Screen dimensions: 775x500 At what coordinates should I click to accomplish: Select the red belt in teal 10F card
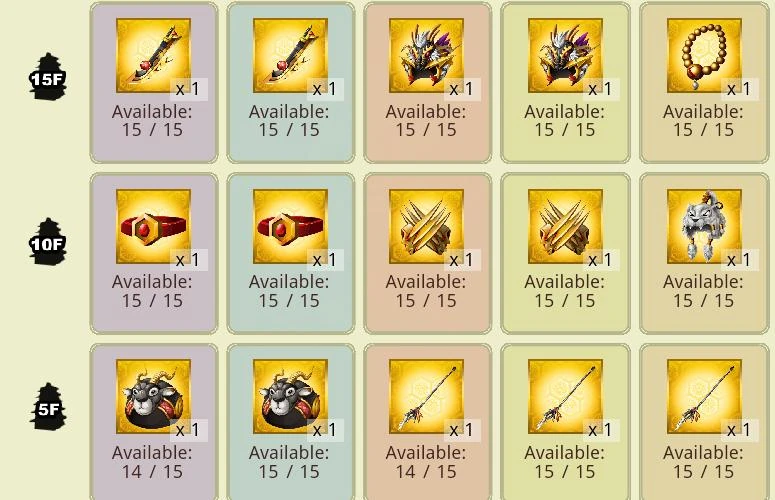pyautogui.click(x=290, y=226)
